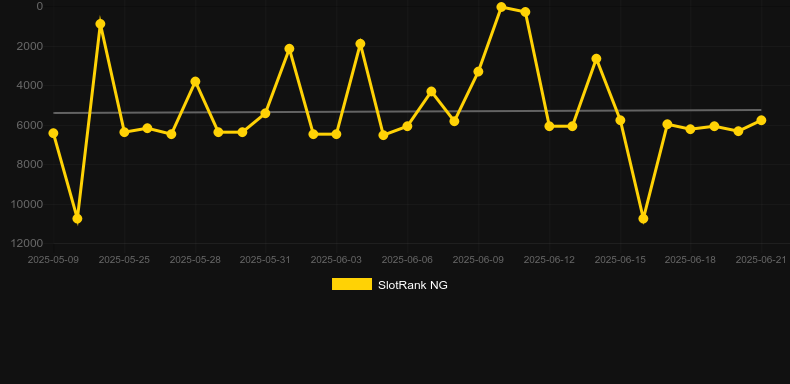Select the data point on 2025-05-09
This screenshot has height=384, width=790.
(x=53, y=133)
